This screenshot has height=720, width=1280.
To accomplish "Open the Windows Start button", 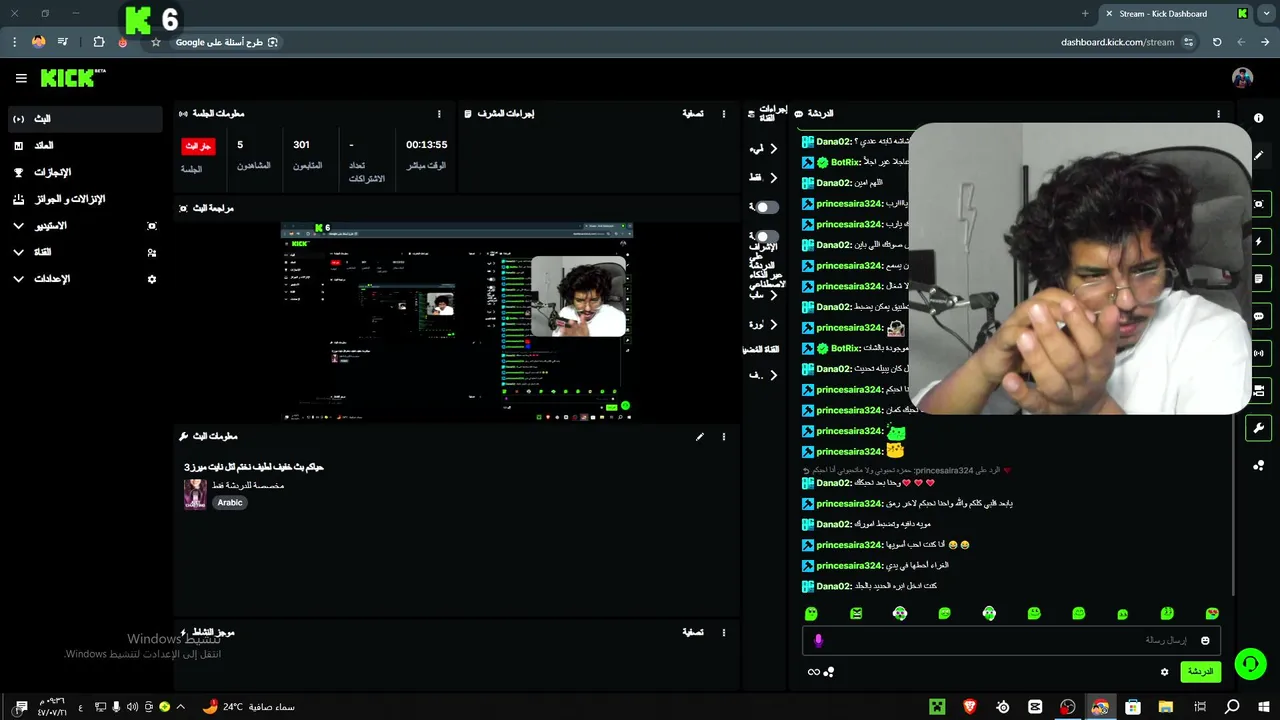I will [1265, 707].
